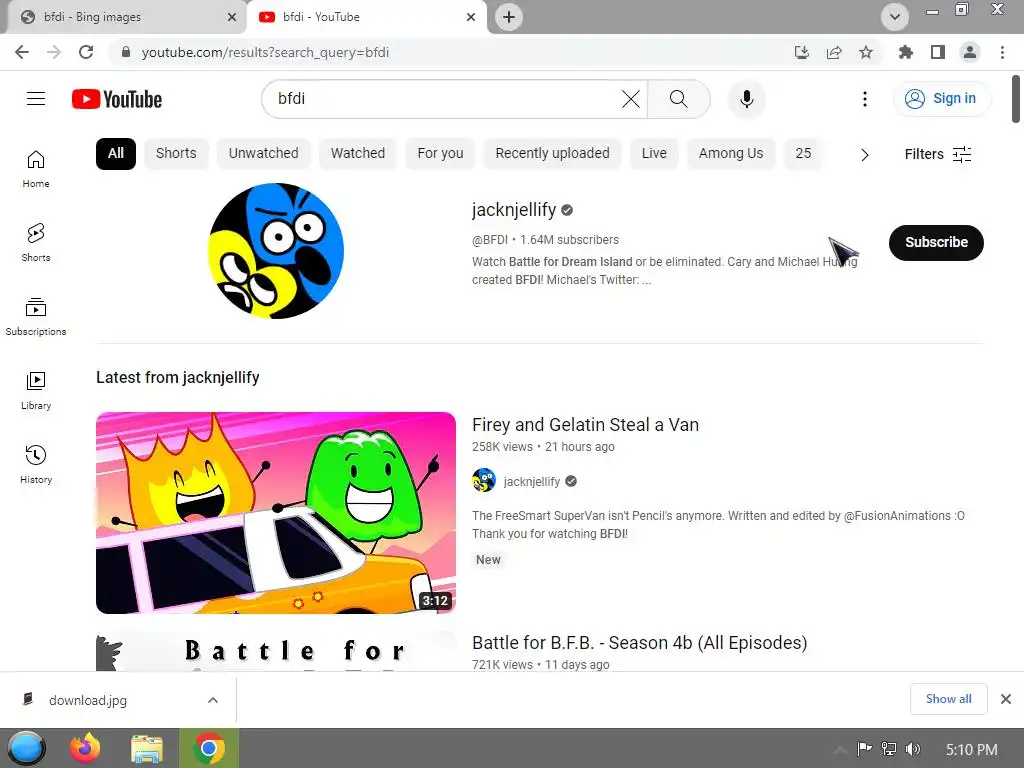
Task: Open Subscriptions in the sidebar
Action: [36, 317]
